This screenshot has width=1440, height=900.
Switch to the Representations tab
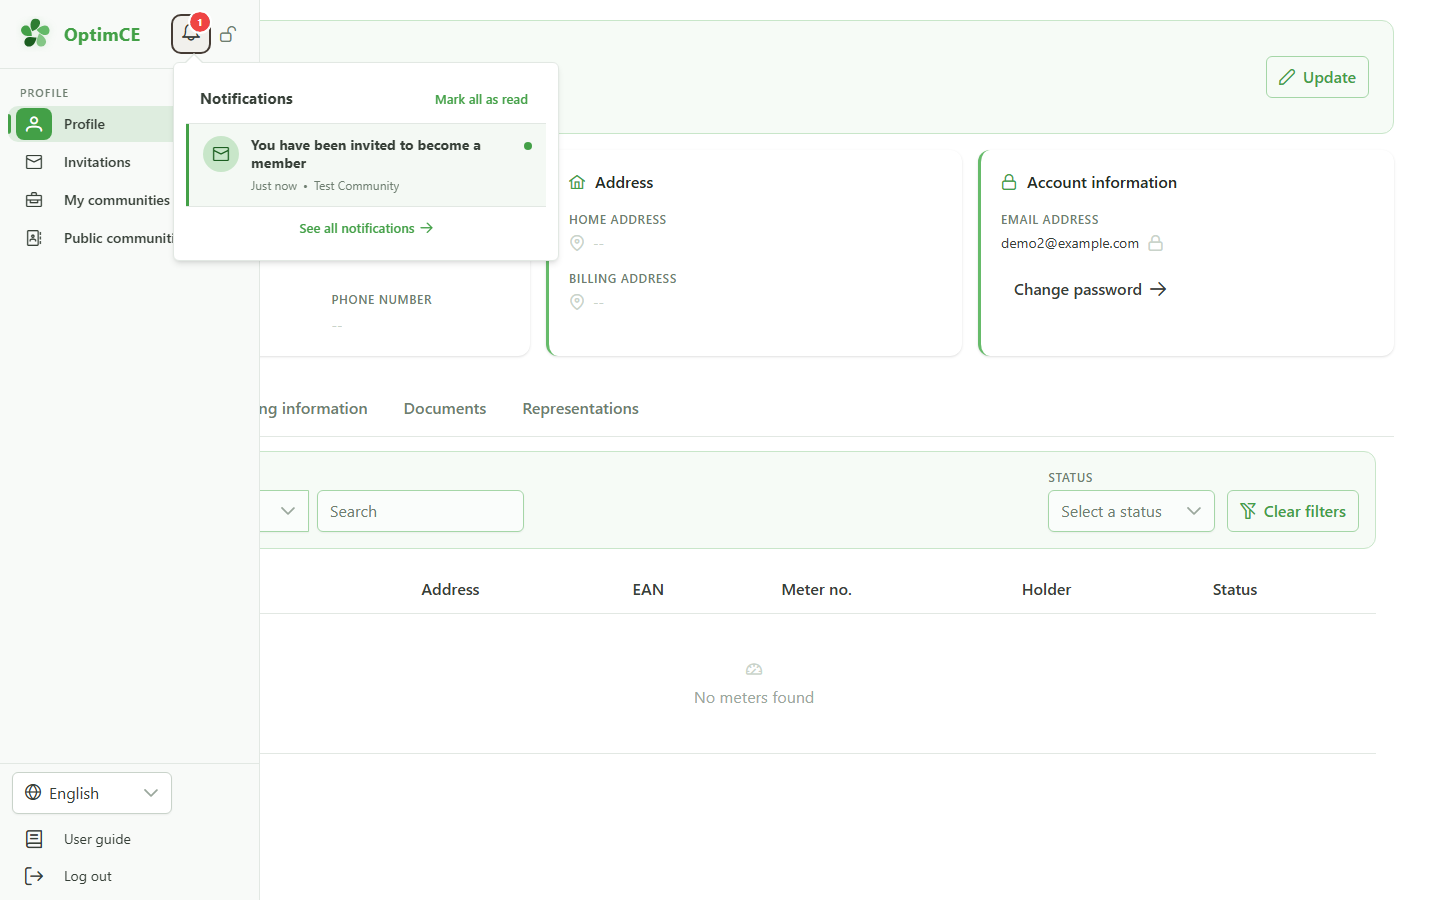click(580, 408)
